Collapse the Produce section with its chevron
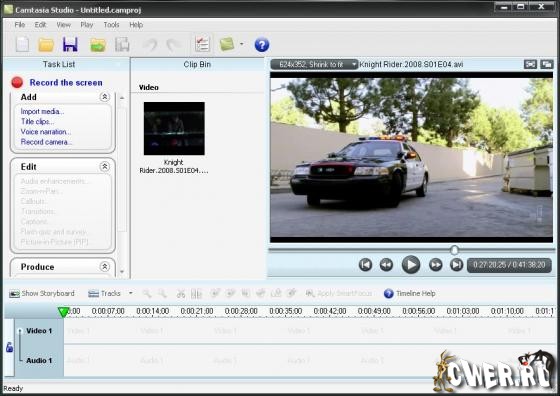This screenshot has width=560, height=396. click(x=105, y=266)
